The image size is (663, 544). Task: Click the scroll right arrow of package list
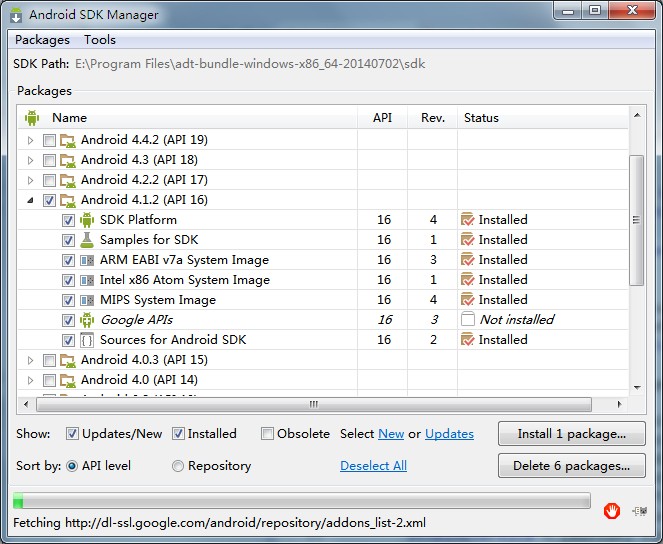coord(619,405)
